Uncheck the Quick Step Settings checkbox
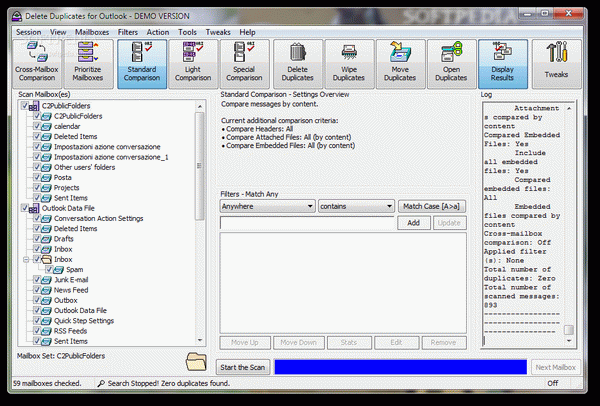600x406 pixels. point(37,320)
